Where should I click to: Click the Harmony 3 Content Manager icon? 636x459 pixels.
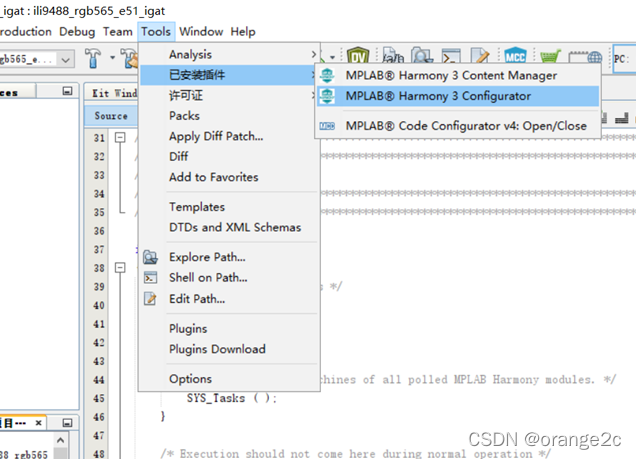(327, 75)
